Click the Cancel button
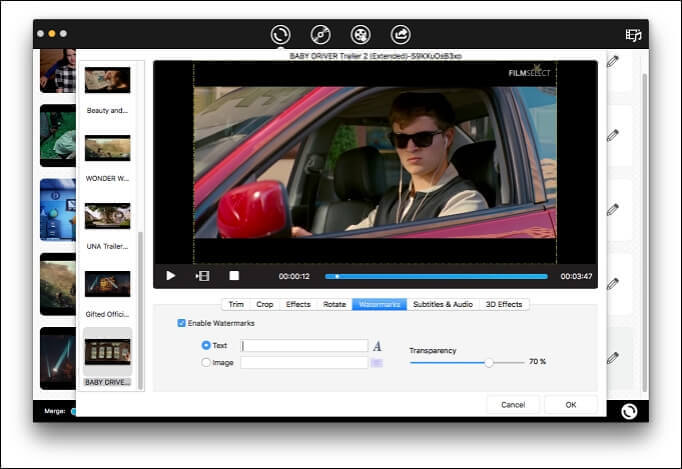 click(x=512, y=405)
